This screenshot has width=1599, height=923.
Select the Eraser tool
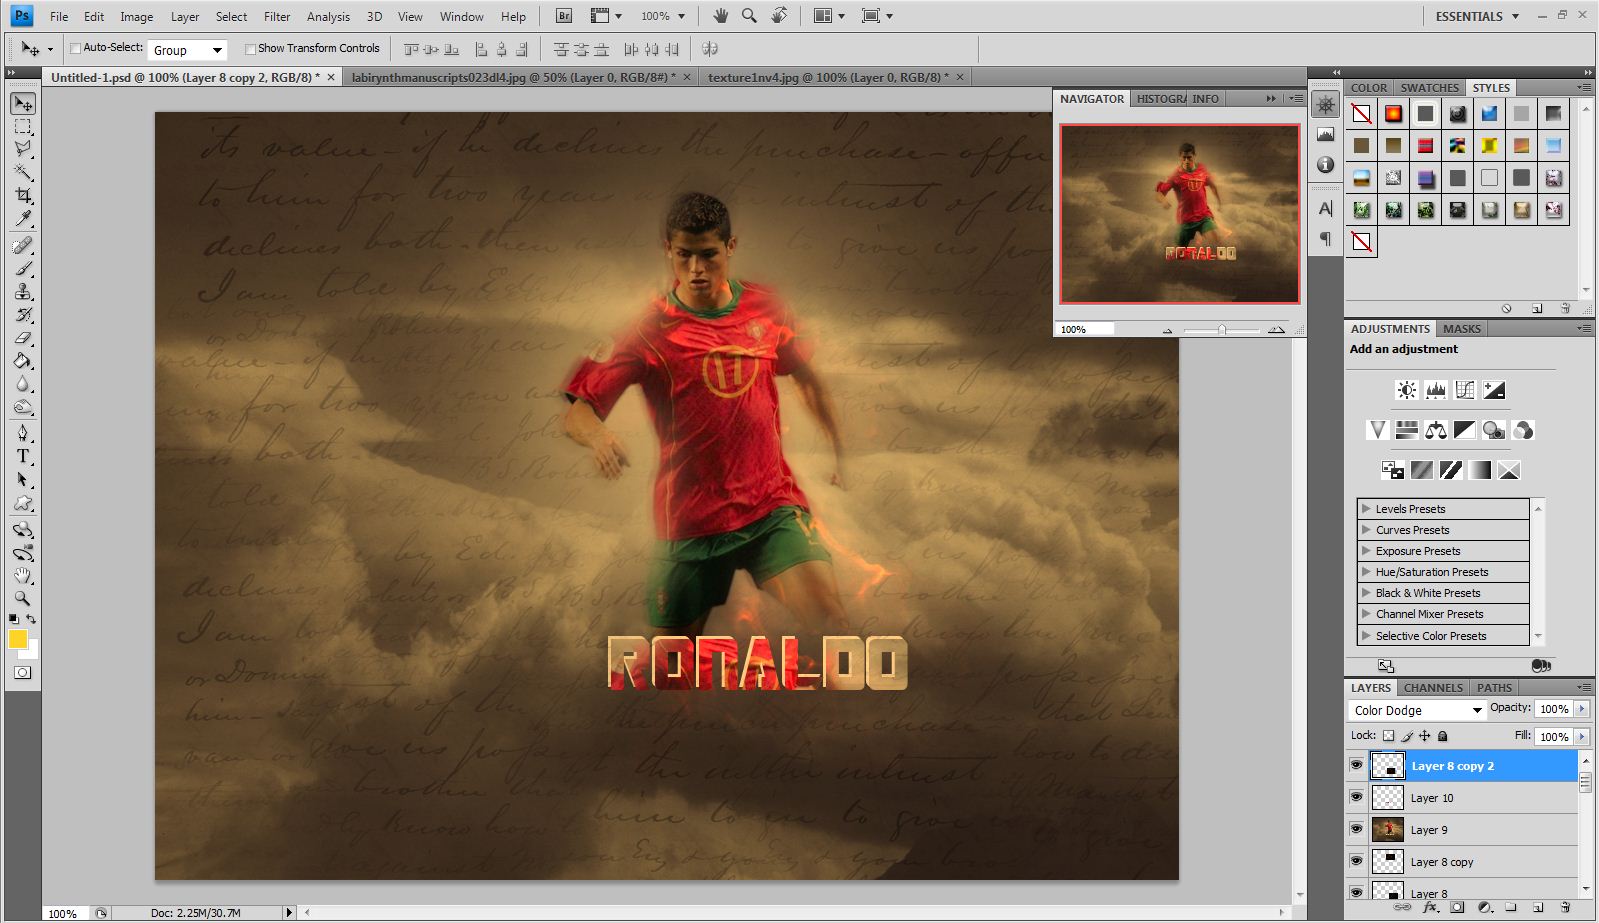[23, 338]
